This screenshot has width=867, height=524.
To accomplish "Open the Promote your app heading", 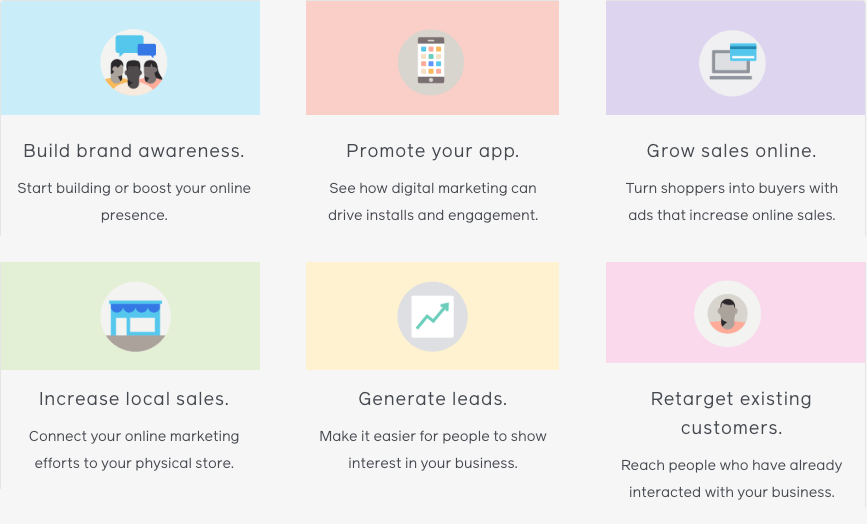I will (x=433, y=151).
